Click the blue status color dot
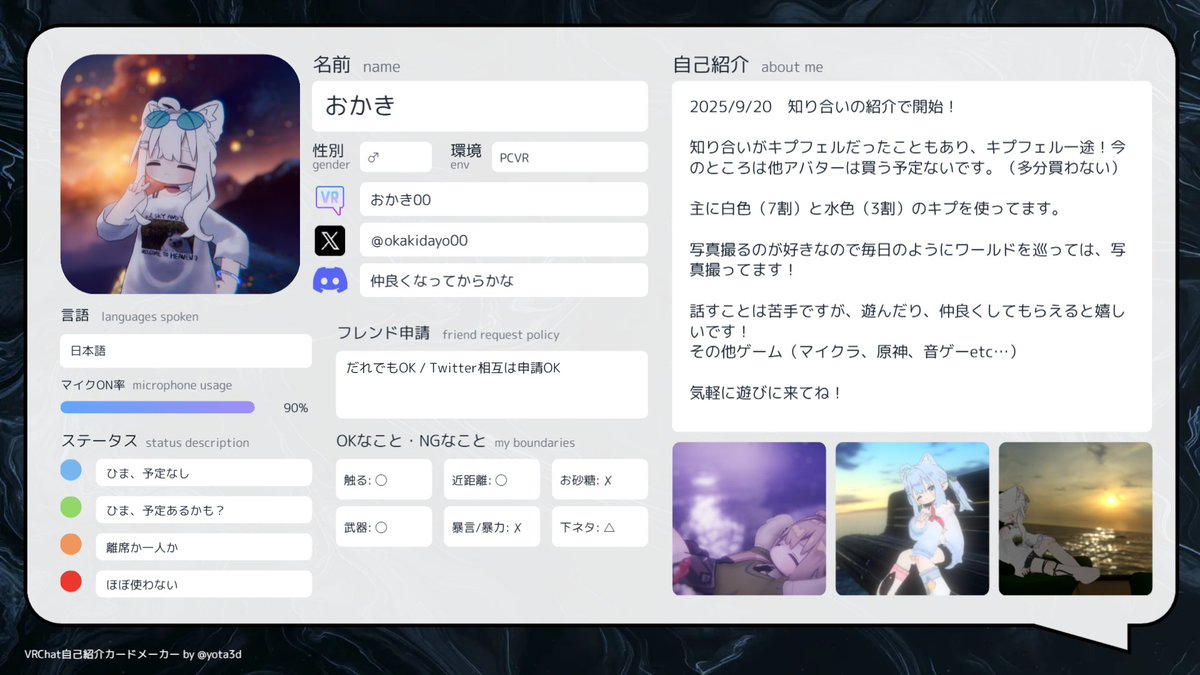 [x=71, y=470]
